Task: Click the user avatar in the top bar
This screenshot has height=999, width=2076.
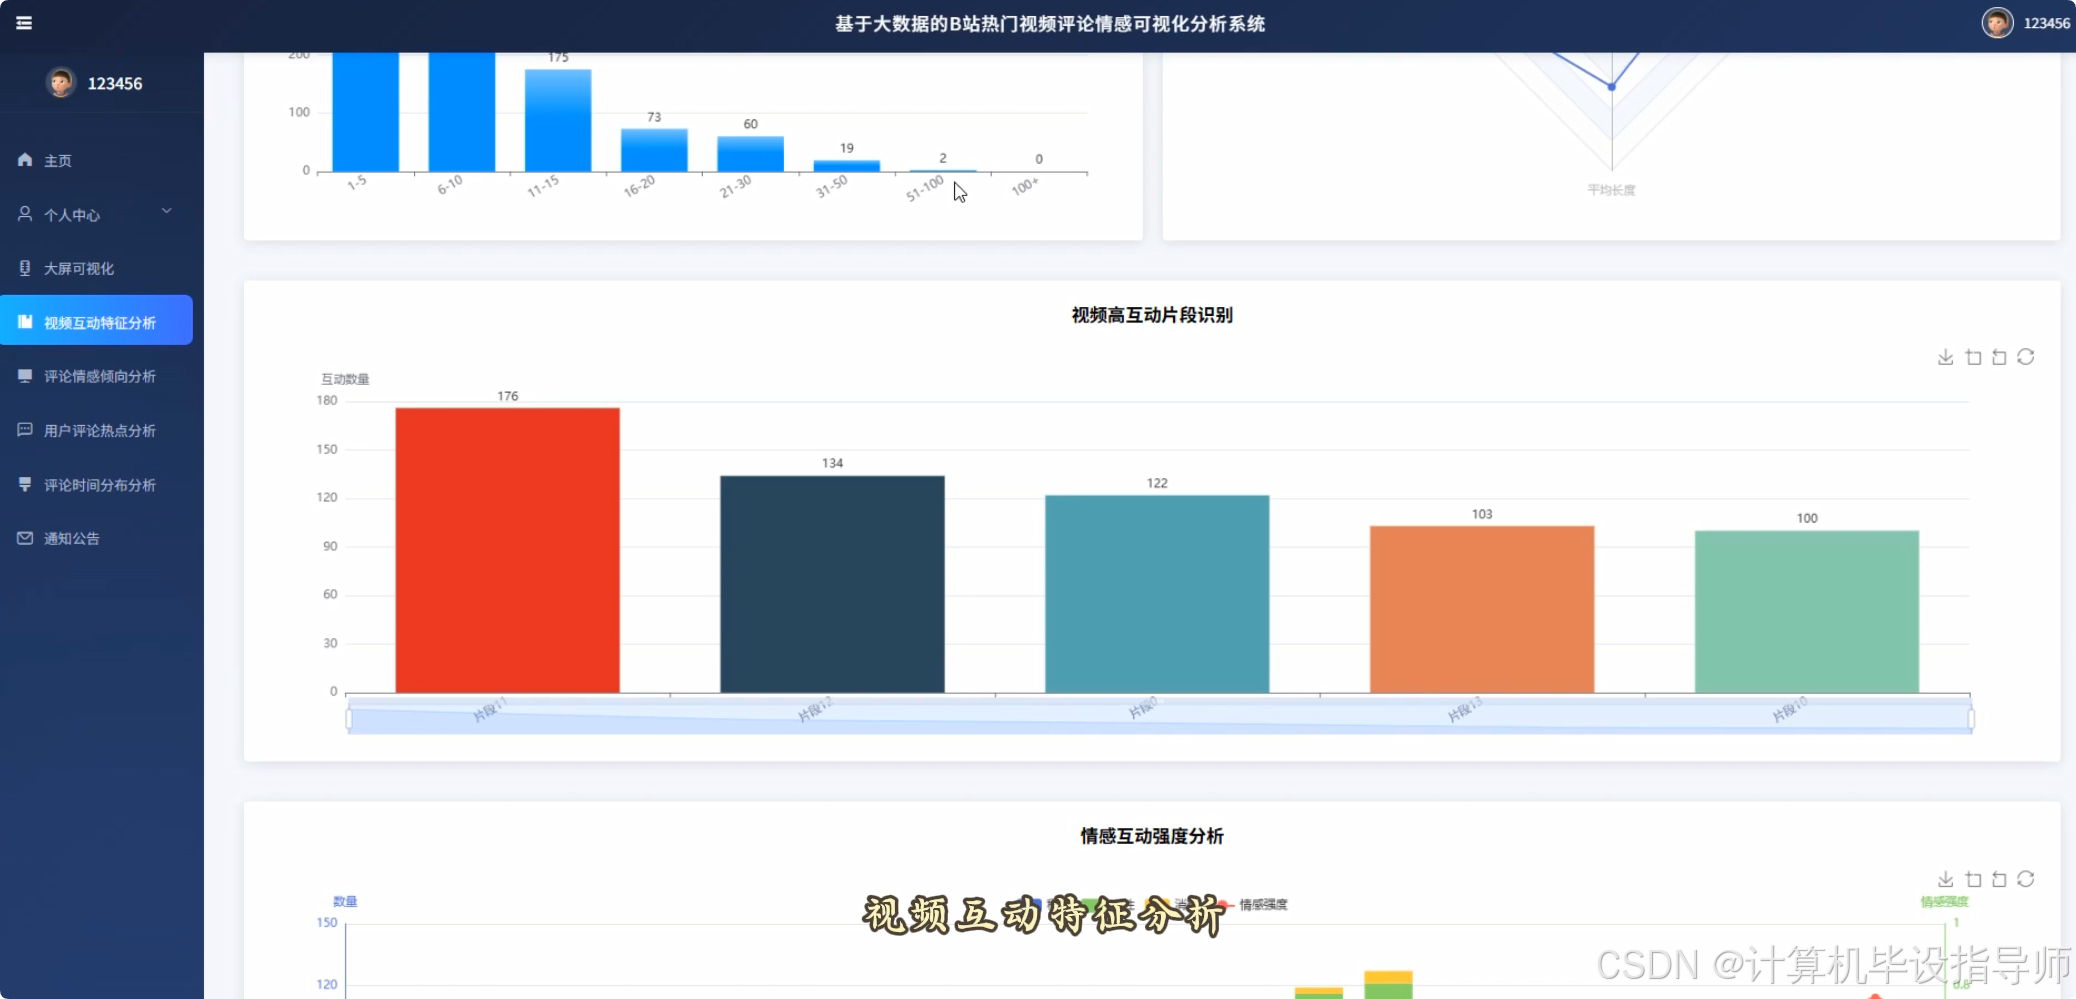Action: (x=1998, y=23)
